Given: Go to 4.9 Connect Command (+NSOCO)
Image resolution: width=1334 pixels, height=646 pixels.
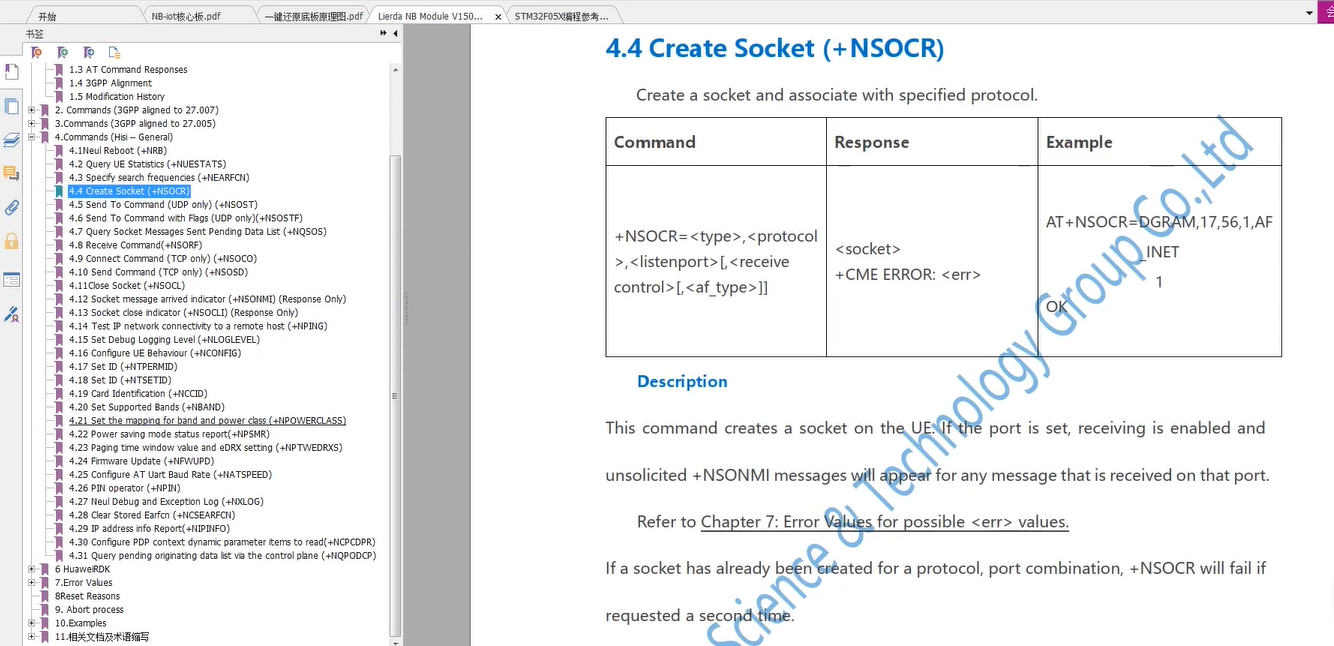Looking at the screenshot, I should click(x=162, y=259).
